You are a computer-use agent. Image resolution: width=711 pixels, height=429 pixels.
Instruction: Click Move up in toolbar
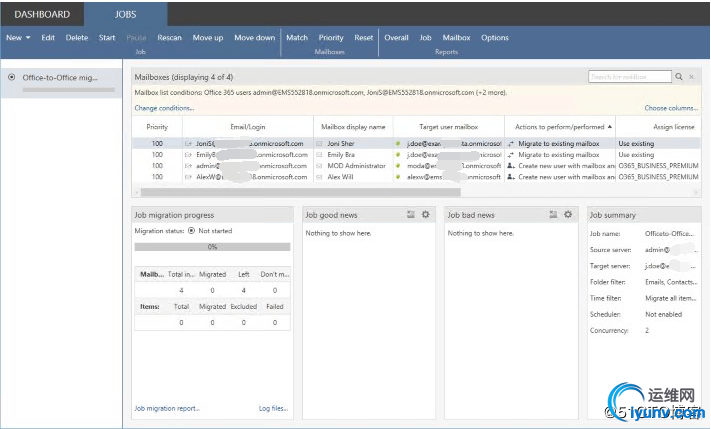[x=208, y=38]
